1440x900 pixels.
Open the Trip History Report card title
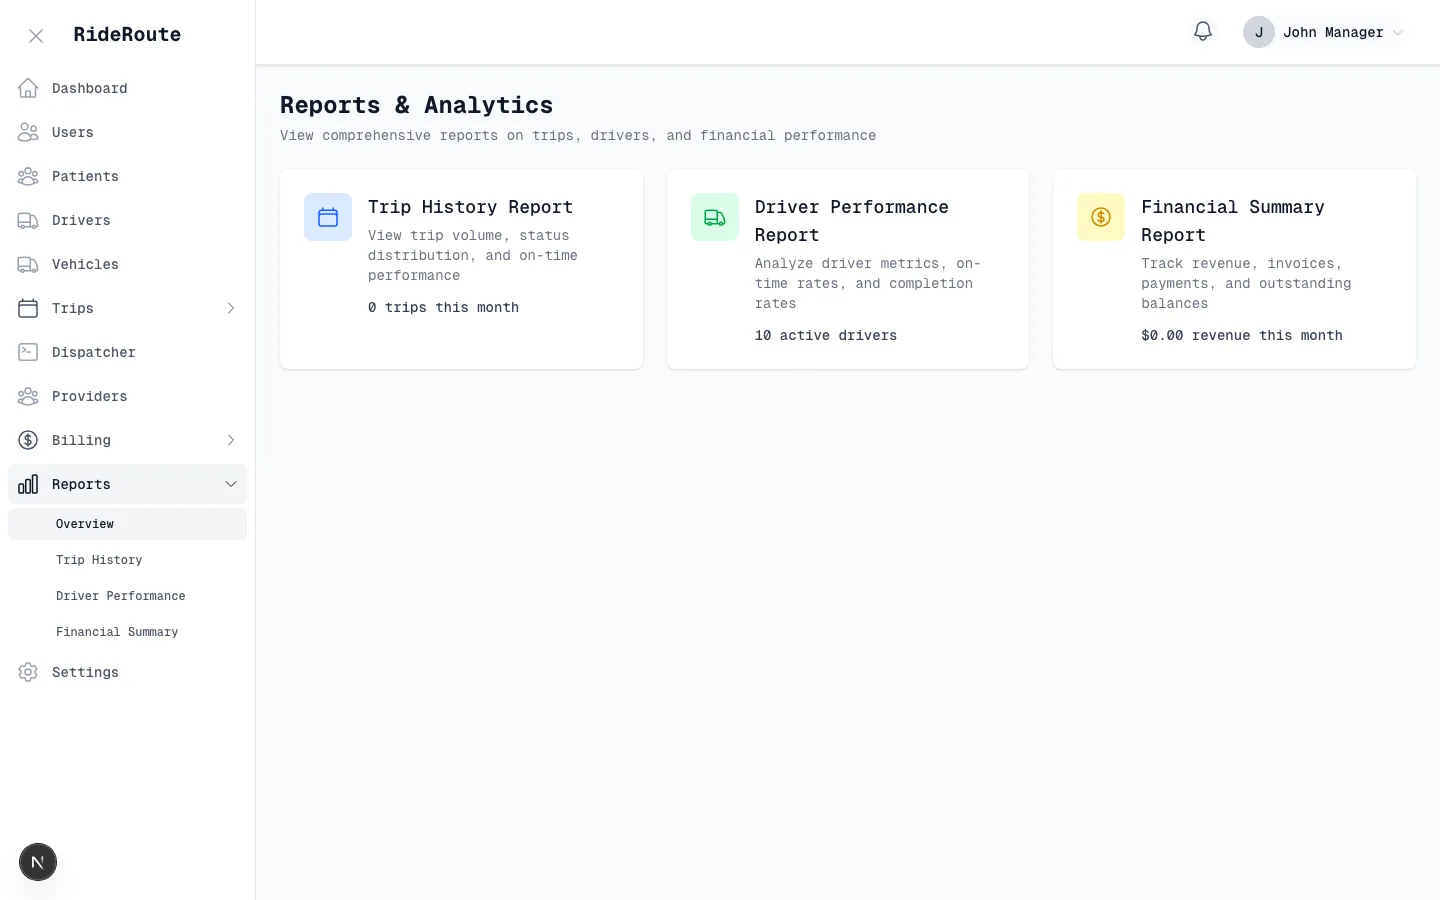(x=470, y=207)
